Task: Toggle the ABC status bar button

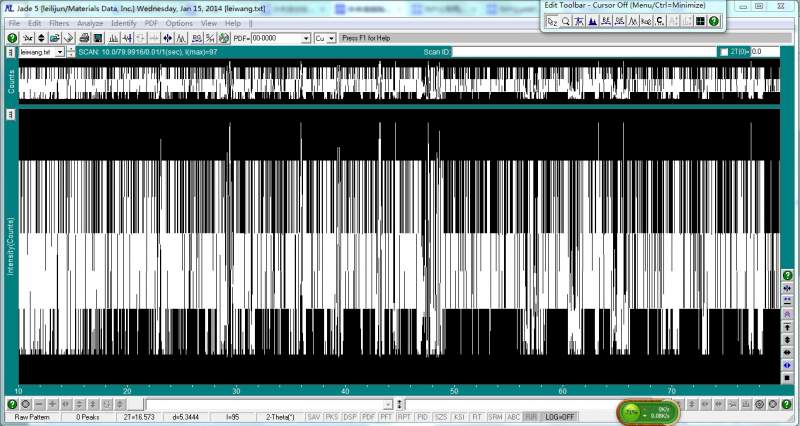Action: tap(513, 417)
